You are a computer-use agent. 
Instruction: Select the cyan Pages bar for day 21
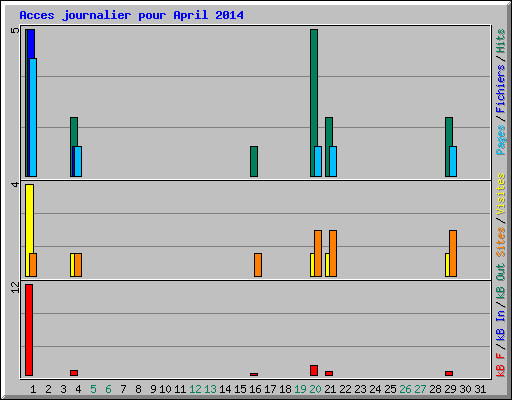[x=333, y=161]
